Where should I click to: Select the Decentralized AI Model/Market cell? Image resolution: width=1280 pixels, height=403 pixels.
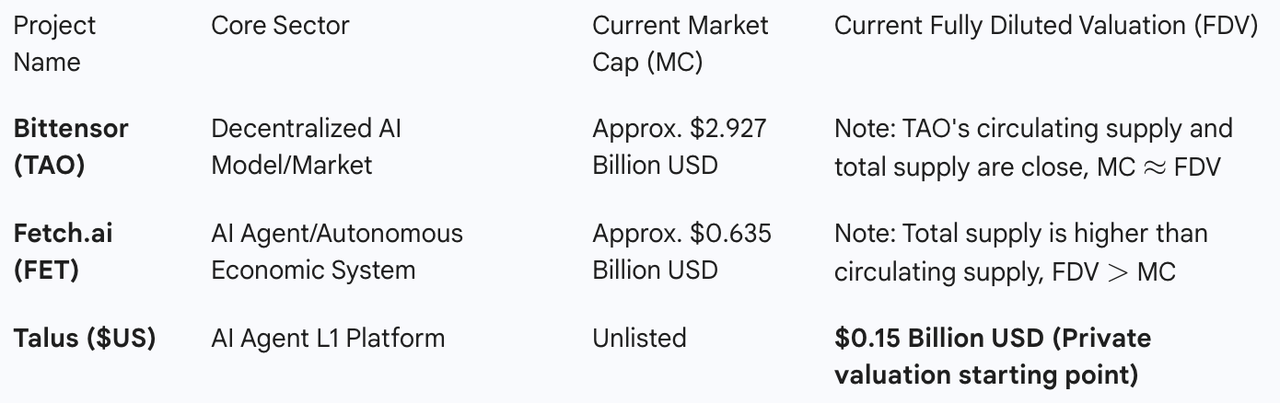(x=305, y=146)
